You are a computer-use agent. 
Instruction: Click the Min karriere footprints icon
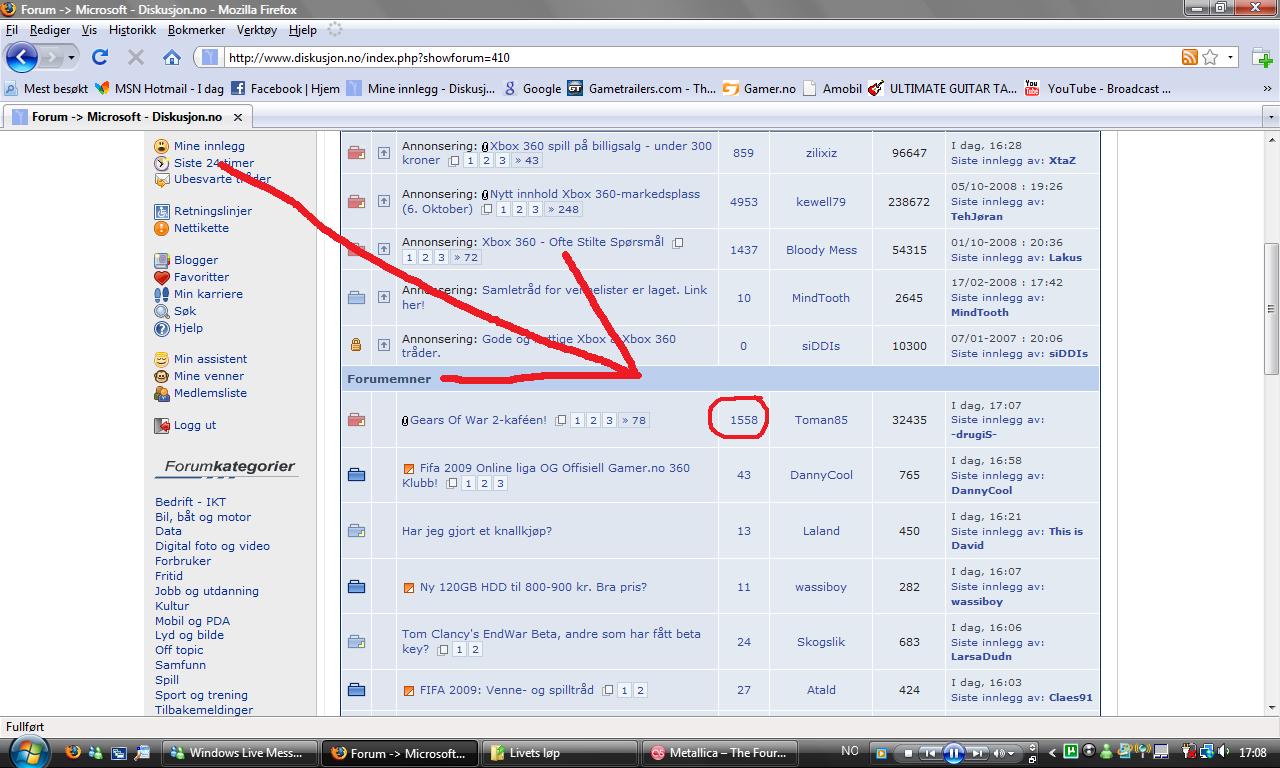click(x=162, y=294)
